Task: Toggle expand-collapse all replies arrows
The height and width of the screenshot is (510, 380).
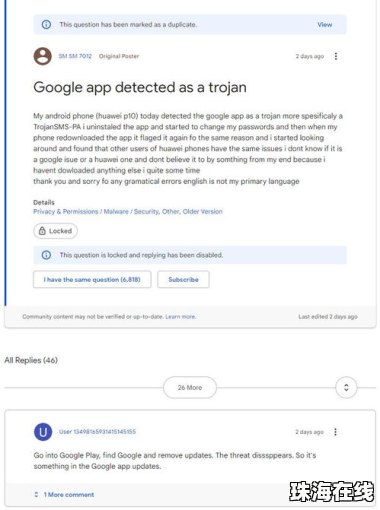Action: pos(346,387)
